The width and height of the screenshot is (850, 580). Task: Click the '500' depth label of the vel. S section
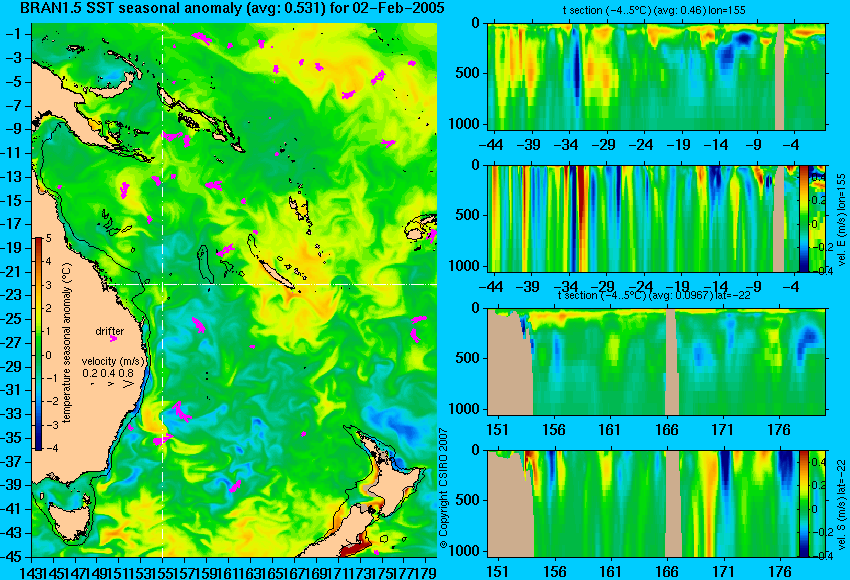pos(468,500)
